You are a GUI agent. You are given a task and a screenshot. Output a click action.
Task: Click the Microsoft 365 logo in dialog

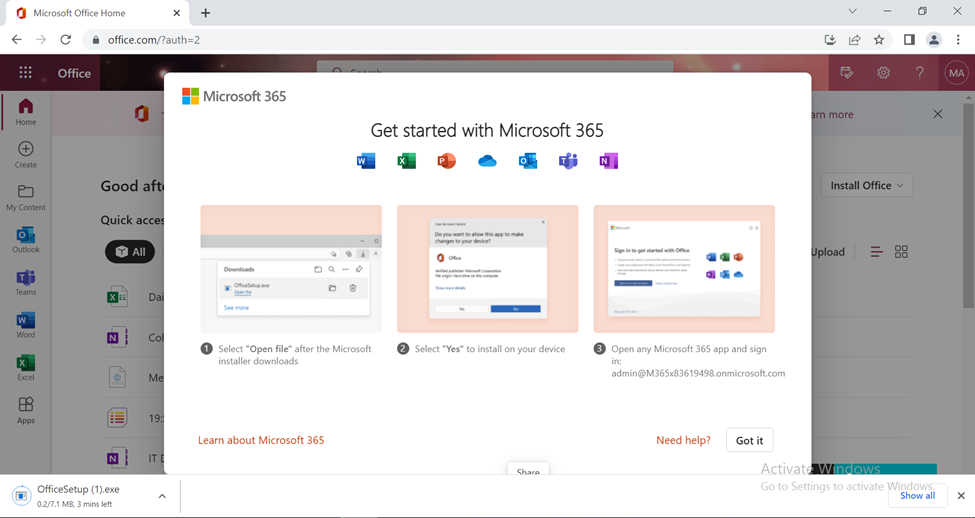pyautogui.click(x=234, y=96)
